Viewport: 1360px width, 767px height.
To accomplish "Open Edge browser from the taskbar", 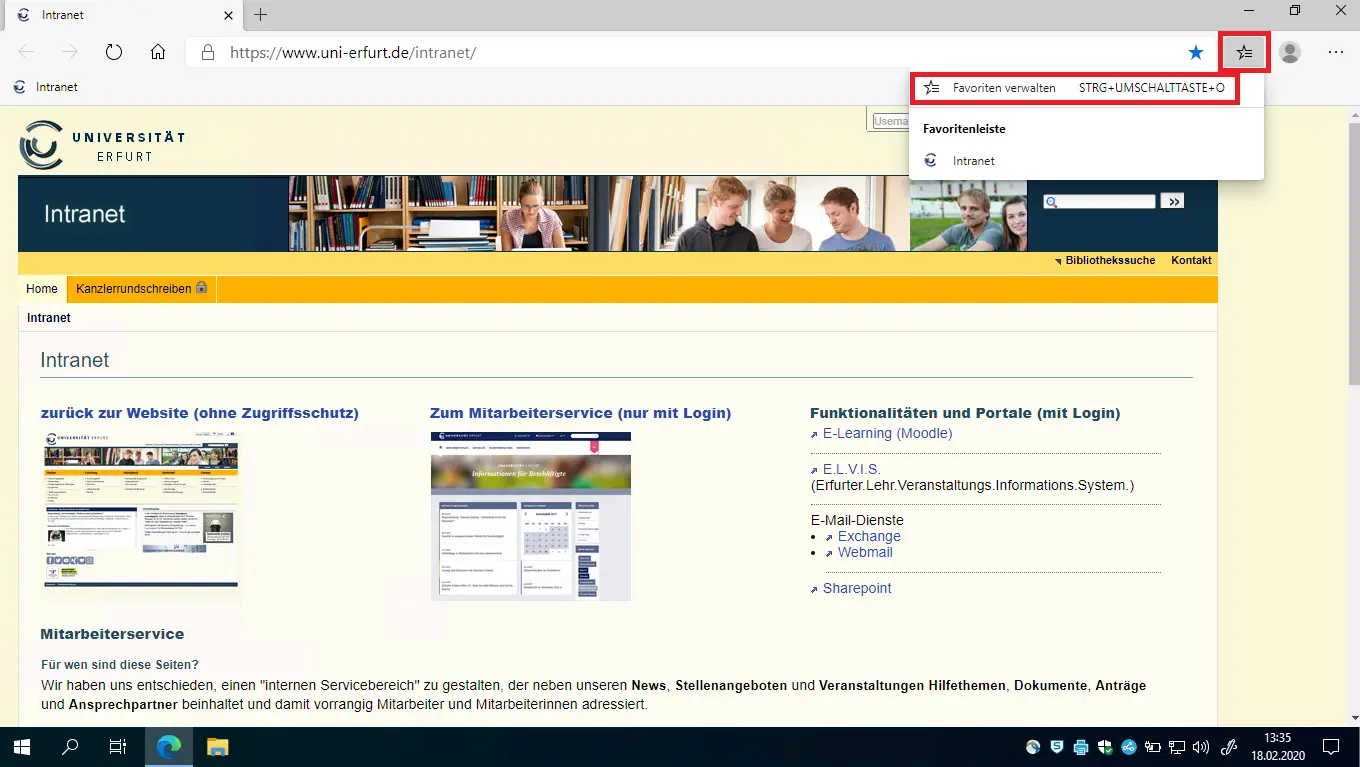I will tap(169, 746).
